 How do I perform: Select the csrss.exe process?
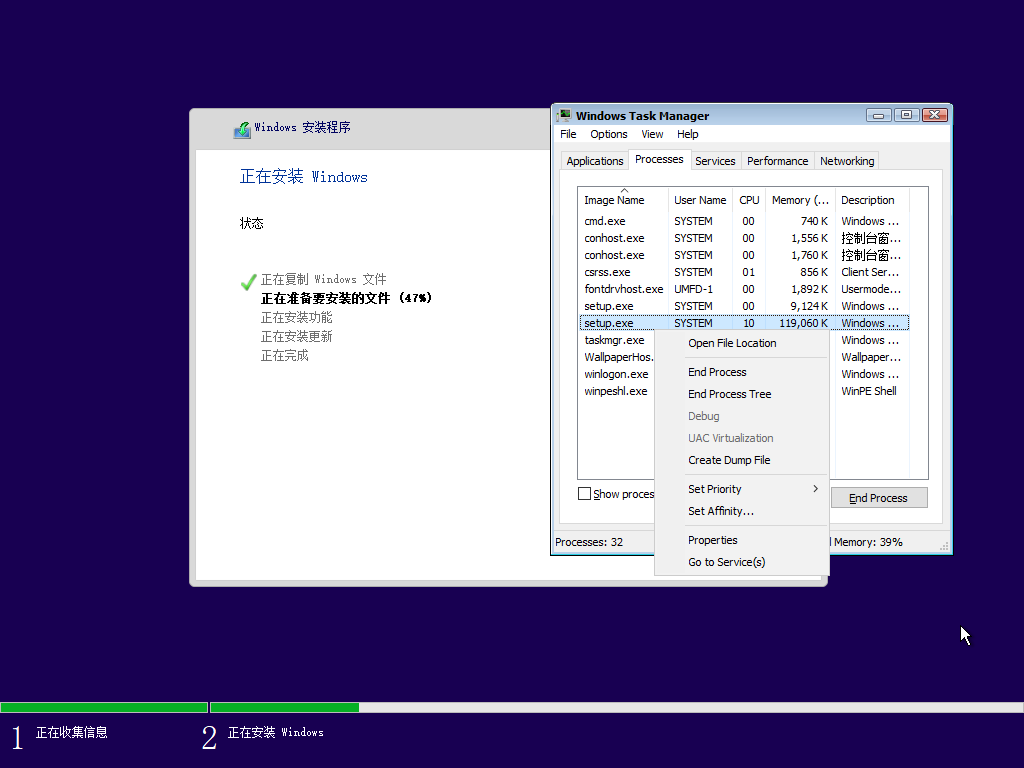[x=744, y=272]
